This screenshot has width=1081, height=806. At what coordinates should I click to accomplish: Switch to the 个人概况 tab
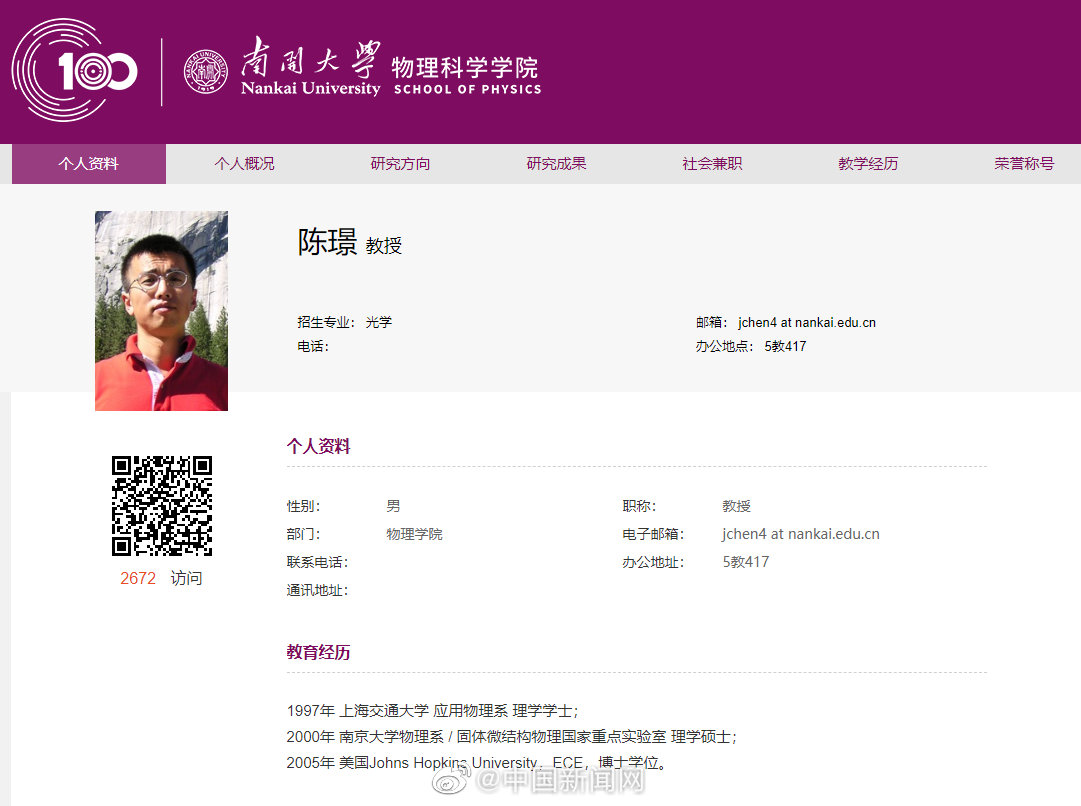pyautogui.click(x=244, y=164)
